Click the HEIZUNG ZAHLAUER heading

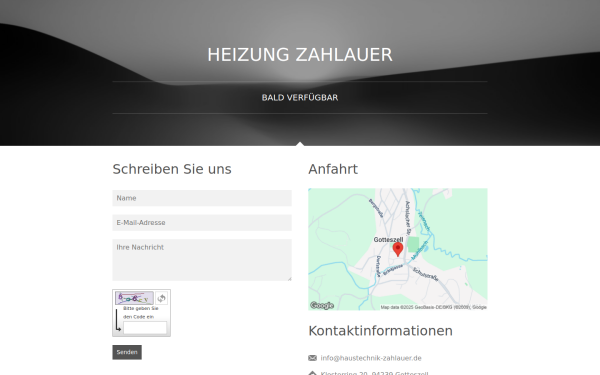[x=300, y=55]
